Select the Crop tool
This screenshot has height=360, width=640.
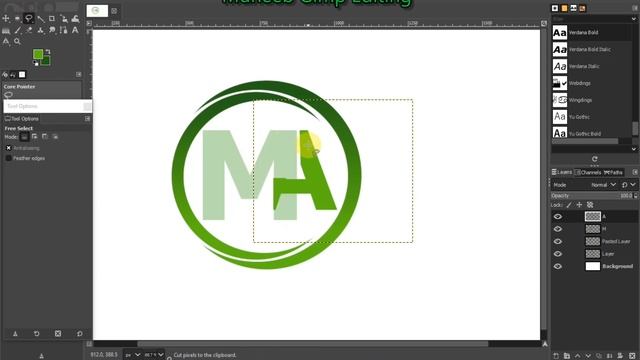52,18
